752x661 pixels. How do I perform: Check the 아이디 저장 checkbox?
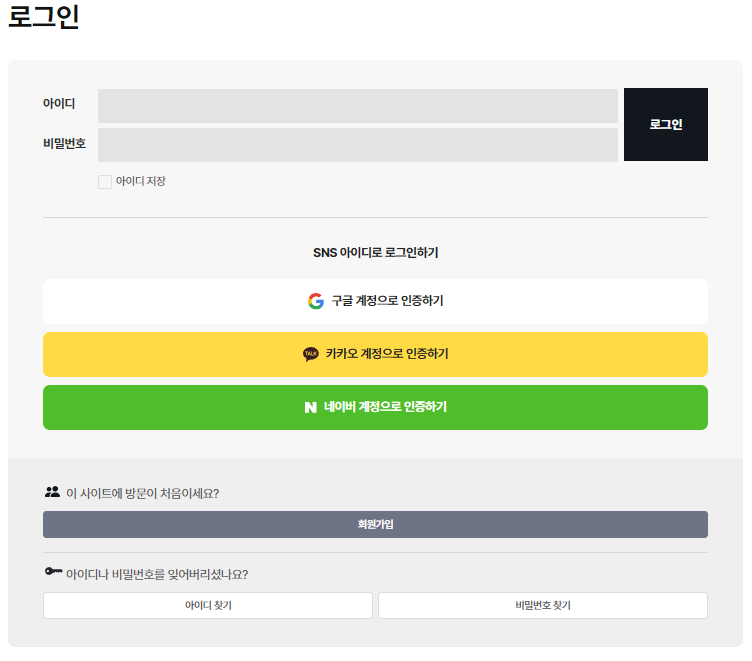click(105, 182)
